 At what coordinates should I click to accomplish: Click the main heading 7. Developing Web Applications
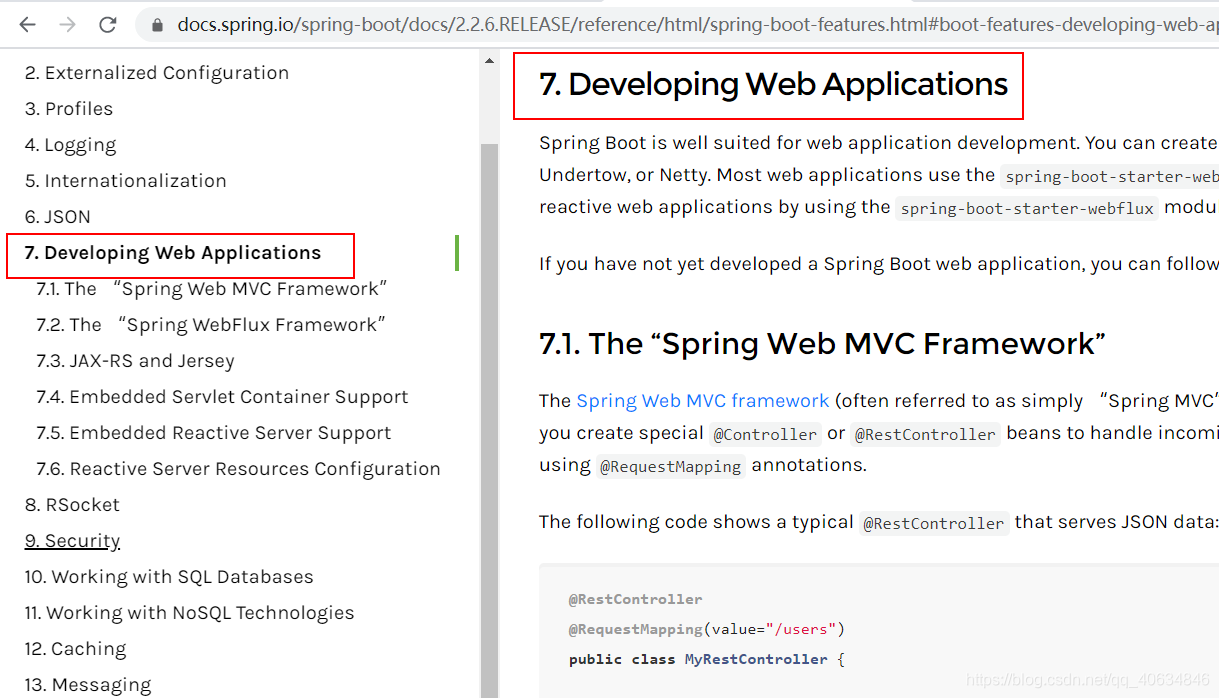pos(773,85)
